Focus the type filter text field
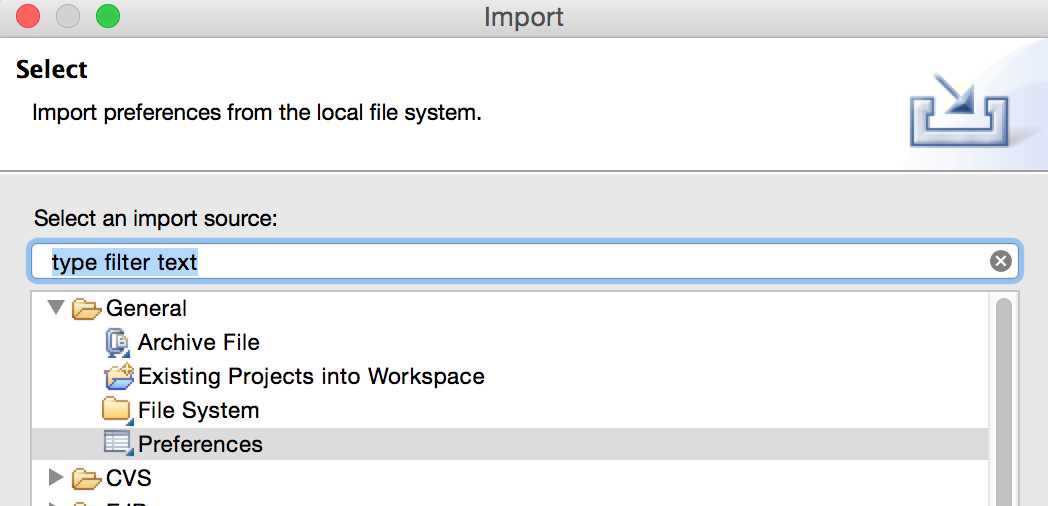The image size is (1048, 506). click(523, 261)
